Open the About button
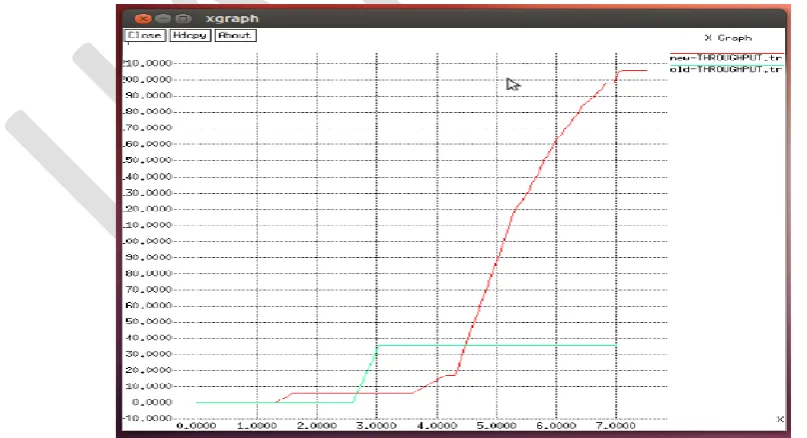 pyautogui.click(x=235, y=36)
